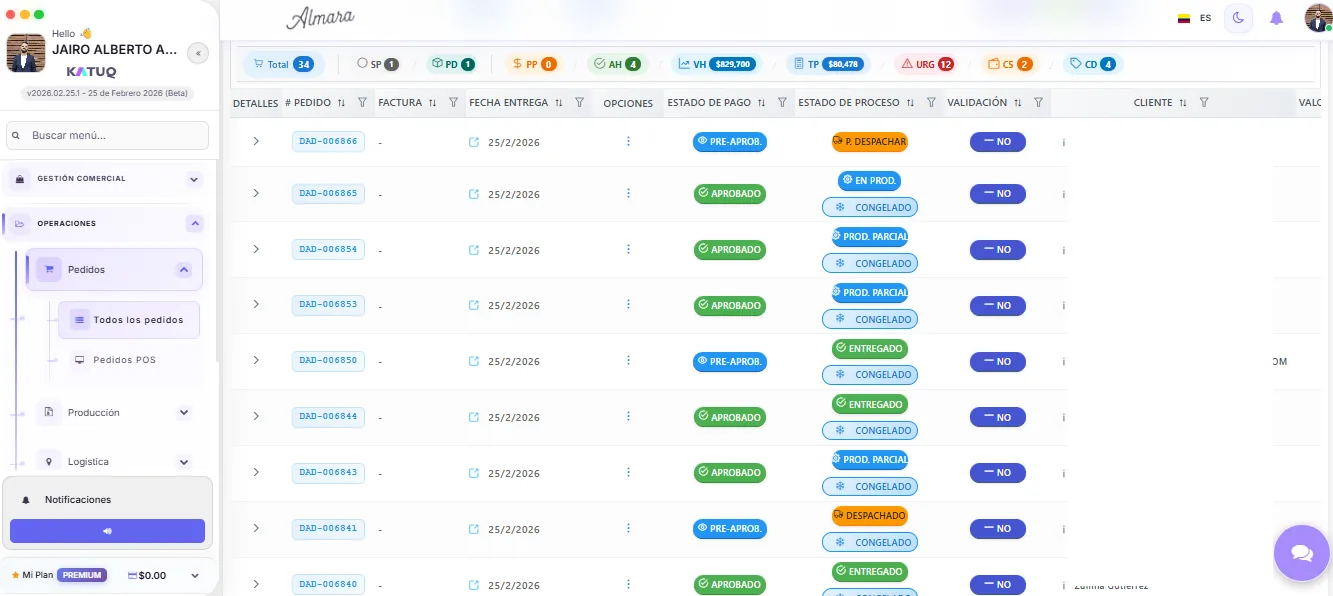1333x596 pixels.
Task: Open options menu for order DAD-006850
Action: click(628, 360)
